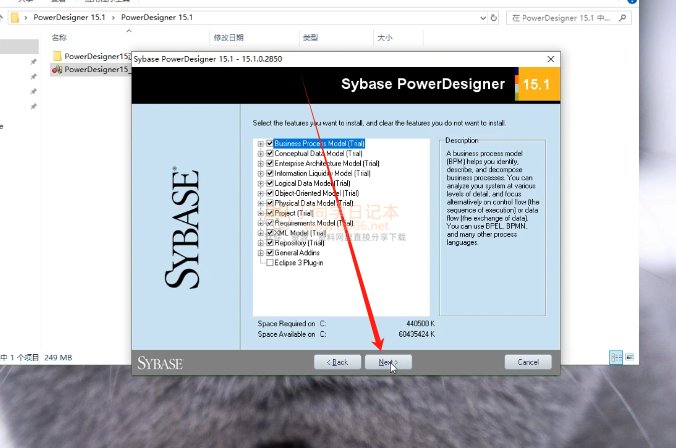Click the folder icon in the address bar
Viewport: 676px width, 448px height.
(x=13, y=17)
